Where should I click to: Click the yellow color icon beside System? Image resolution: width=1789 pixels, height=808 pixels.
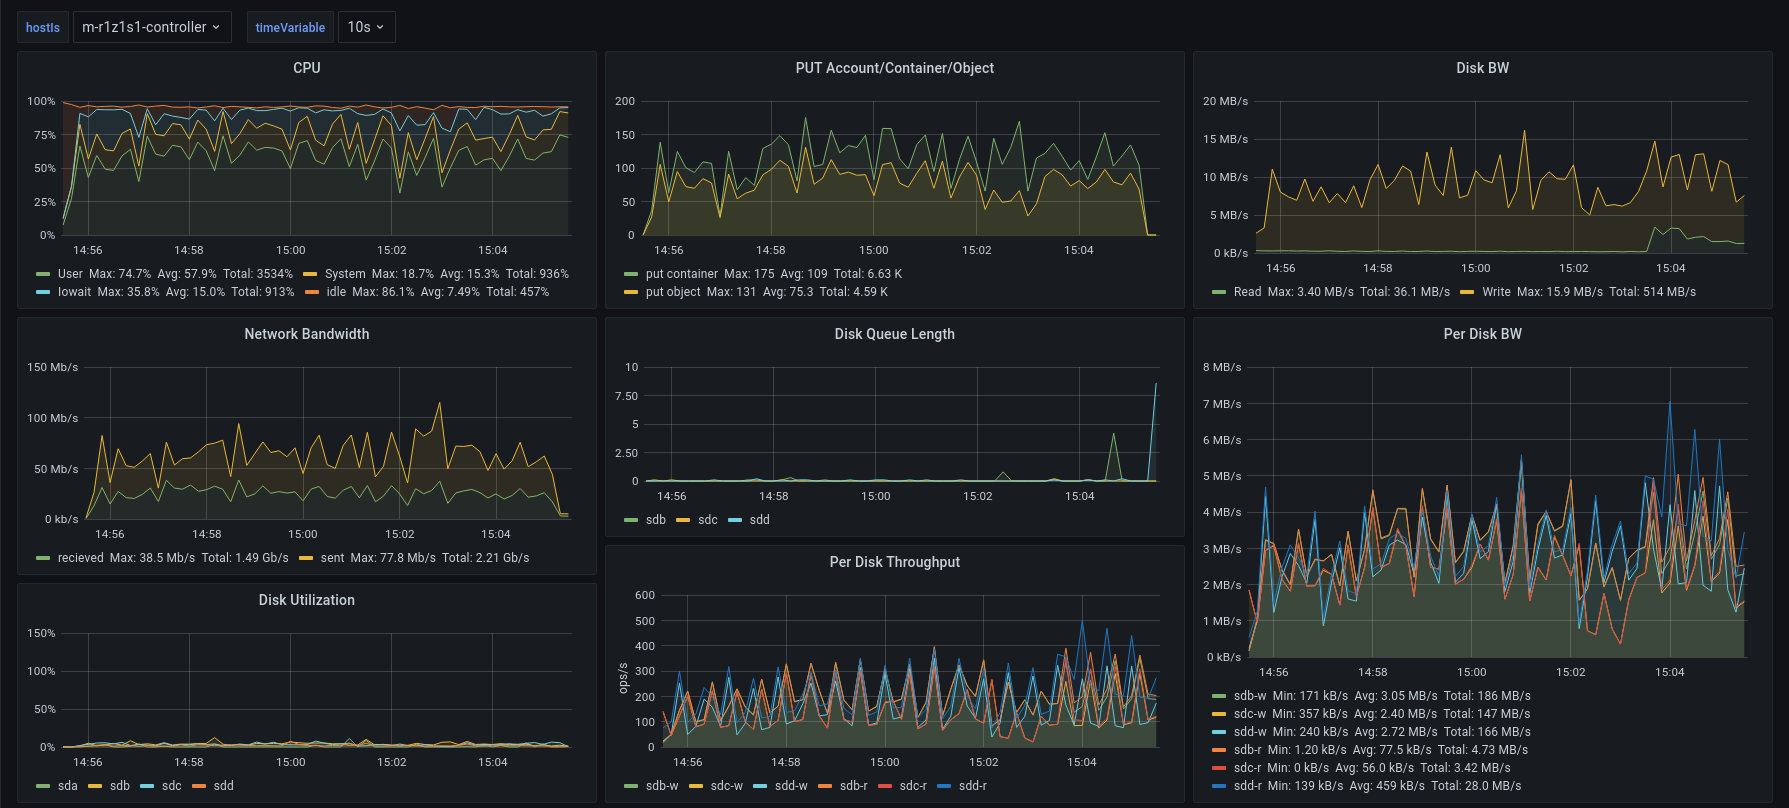point(310,274)
